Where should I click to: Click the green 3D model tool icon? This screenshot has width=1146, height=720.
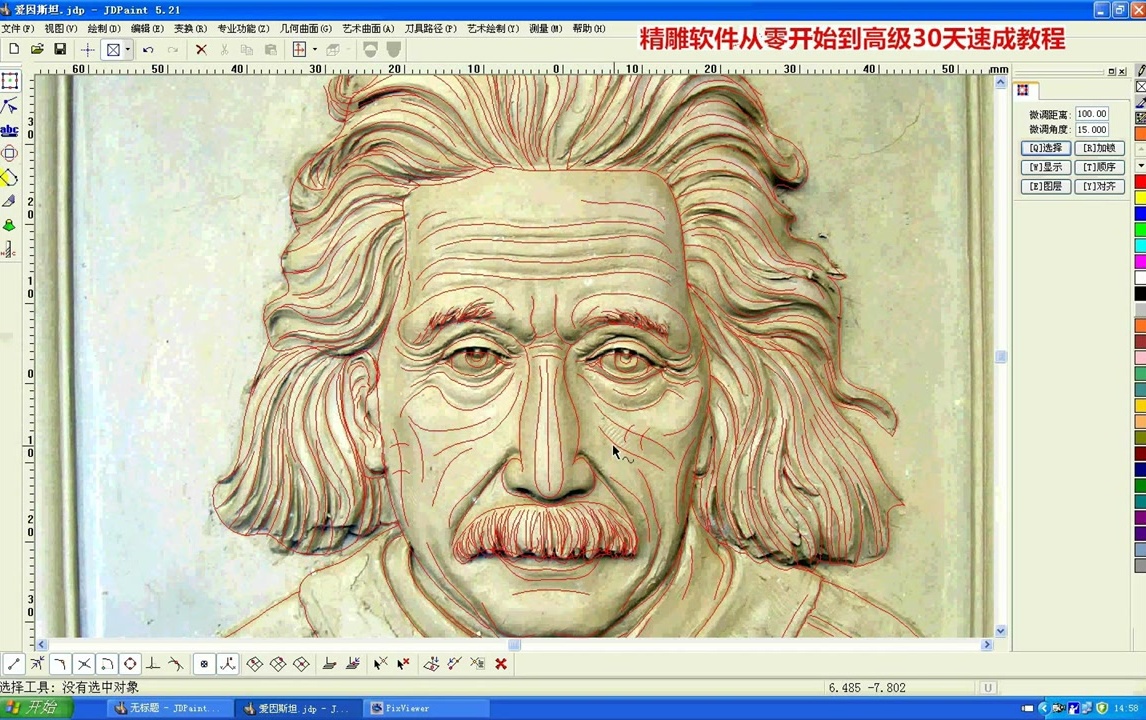[10, 226]
